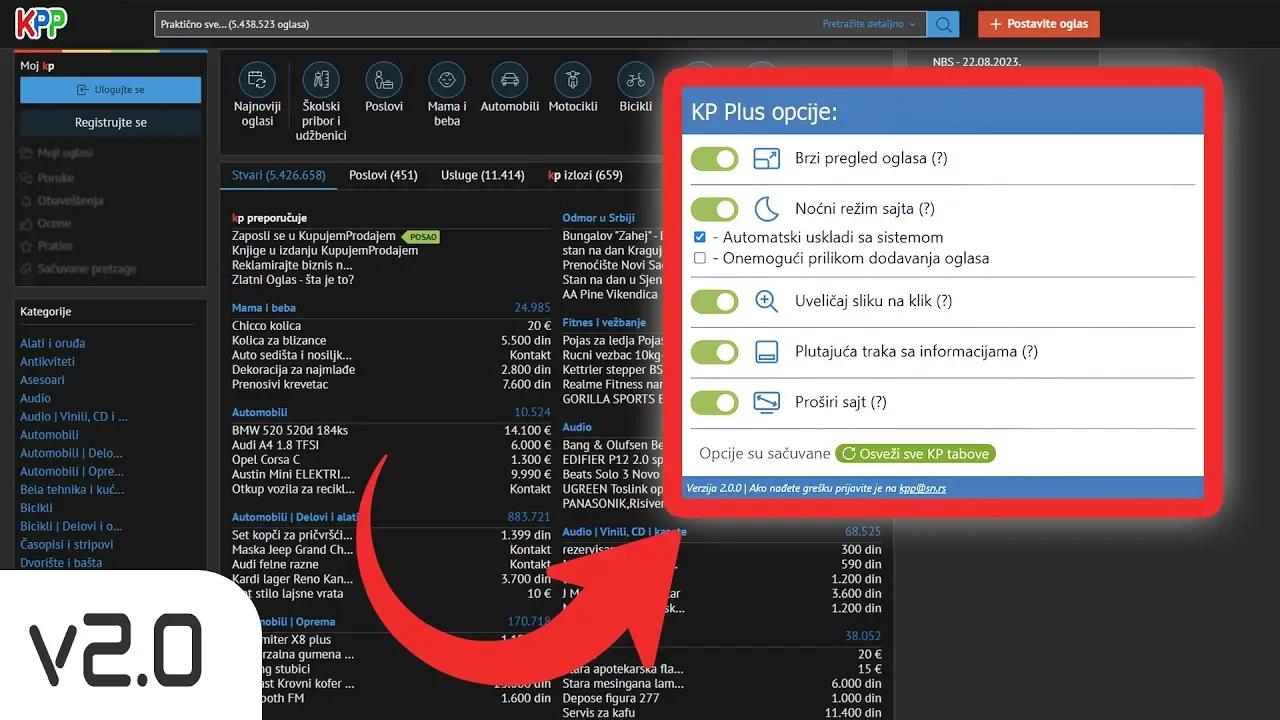
Task: Uncheck Automatski uskladi sa sistemom
Action: point(700,238)
